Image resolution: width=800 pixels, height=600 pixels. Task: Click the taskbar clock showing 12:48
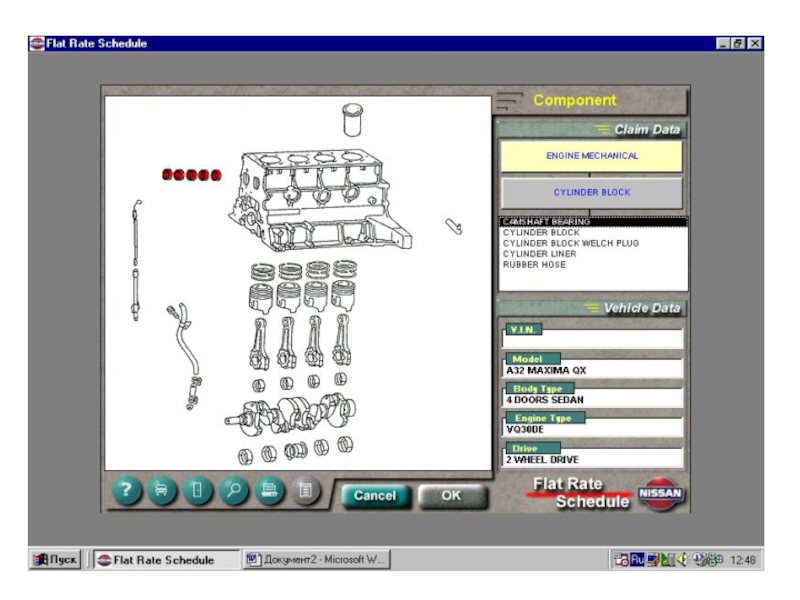coord(743,560)
